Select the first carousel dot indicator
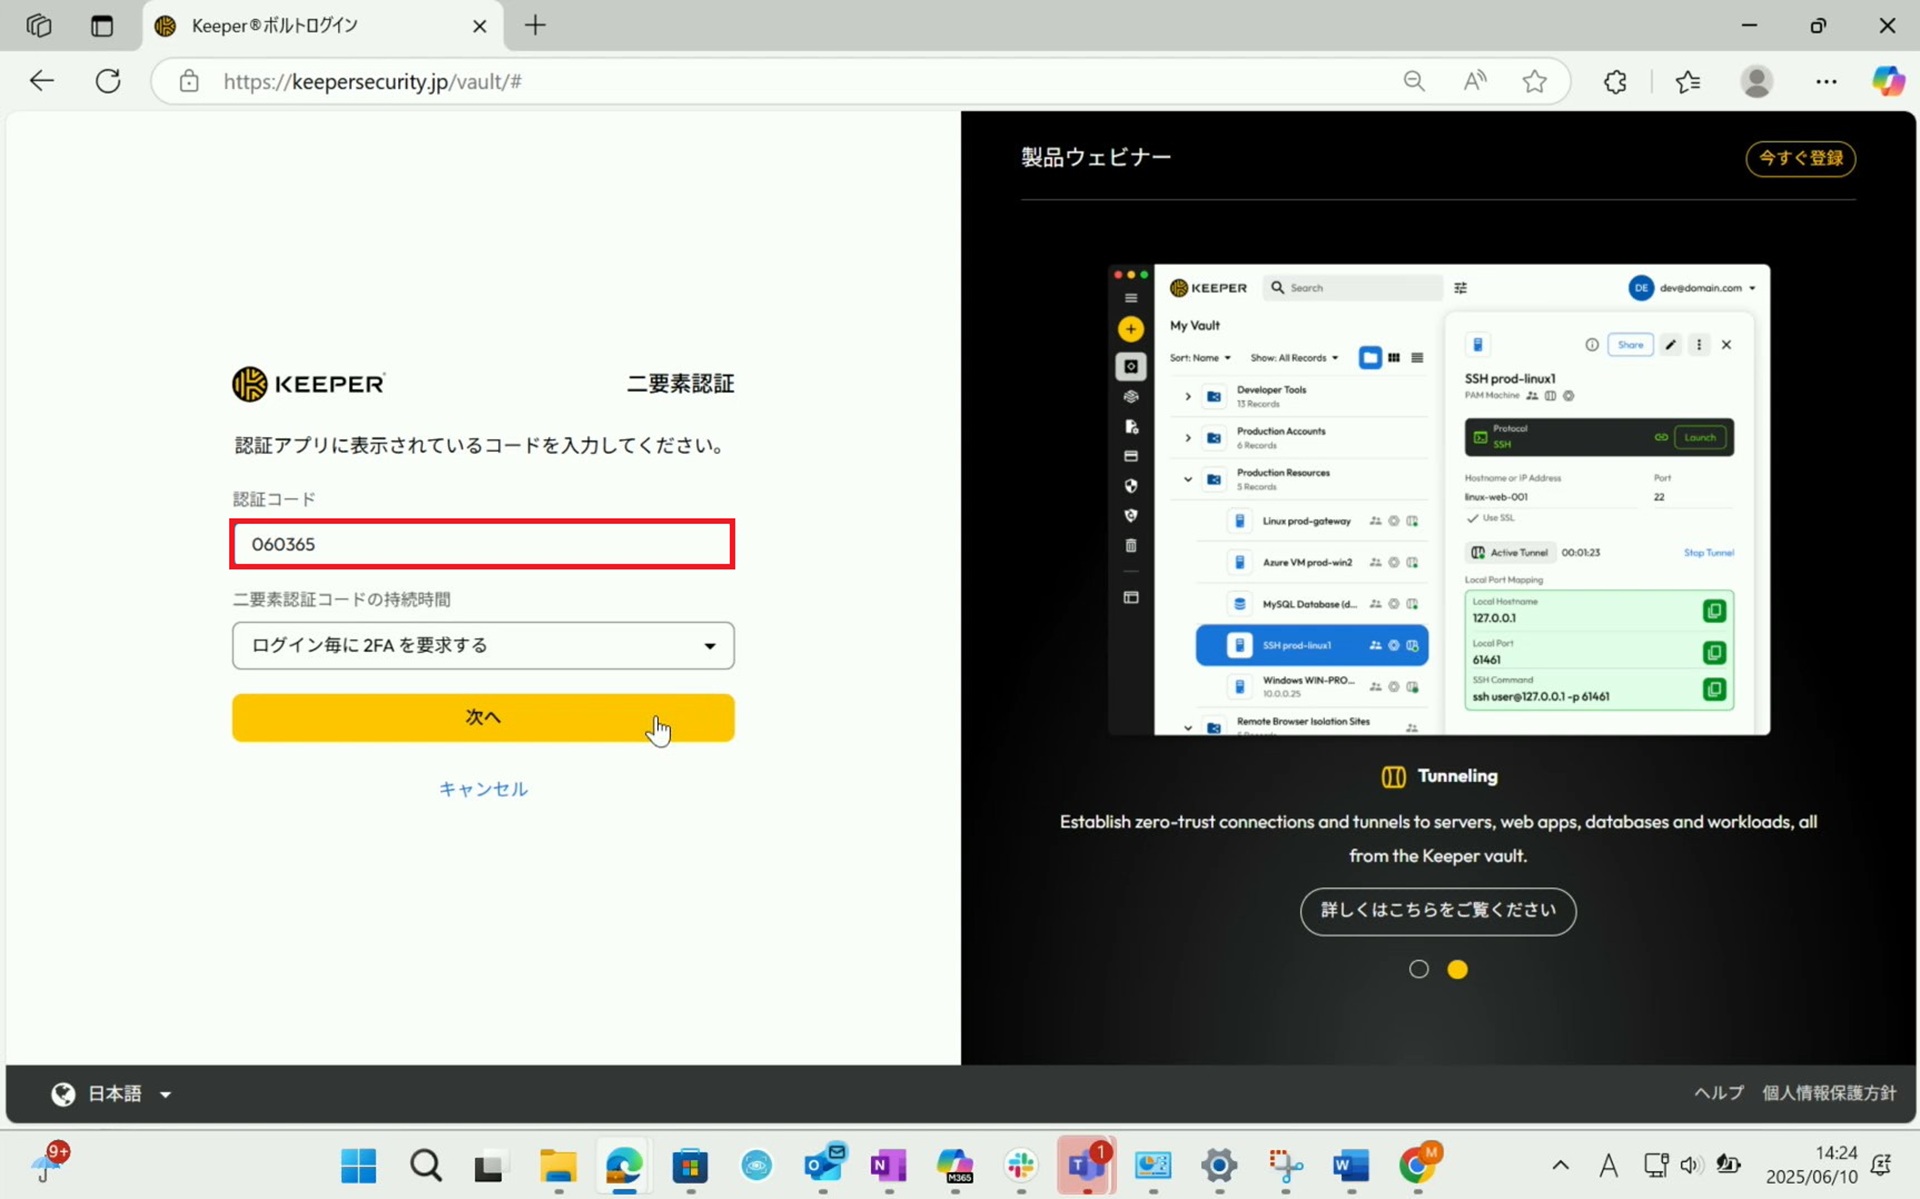This screenshot has width=1920, height=1199. point(1418,969)
